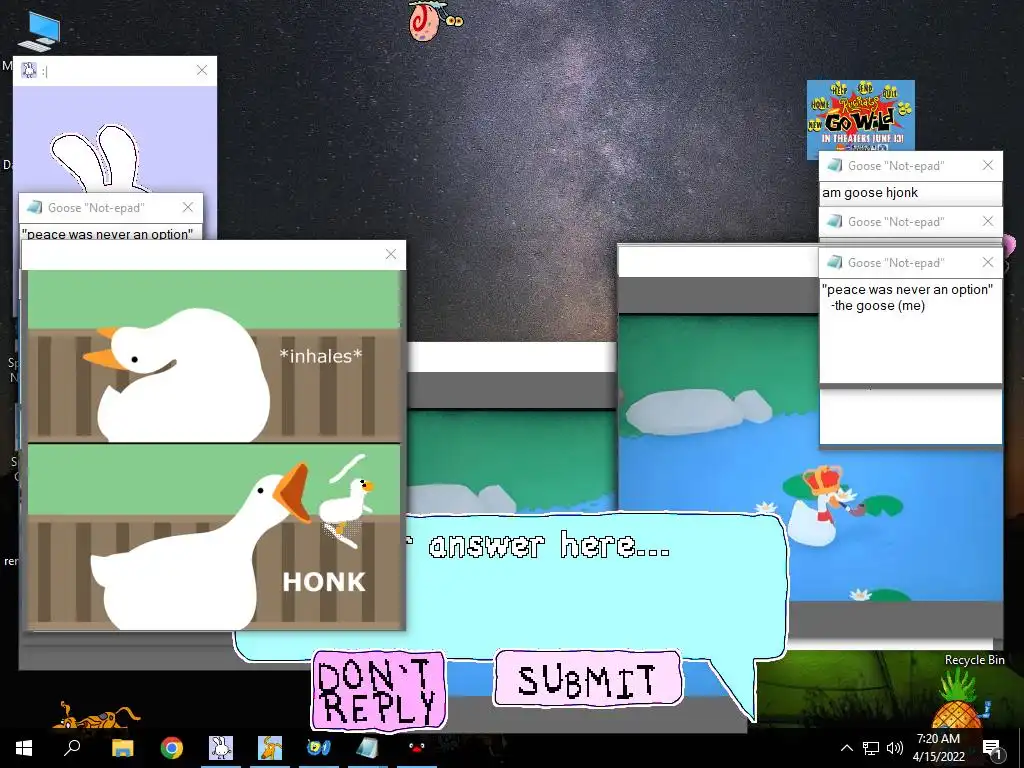1024x768 pixels.
Task: Open taskbar search magnifier
Action: click(x=72, y=747)
